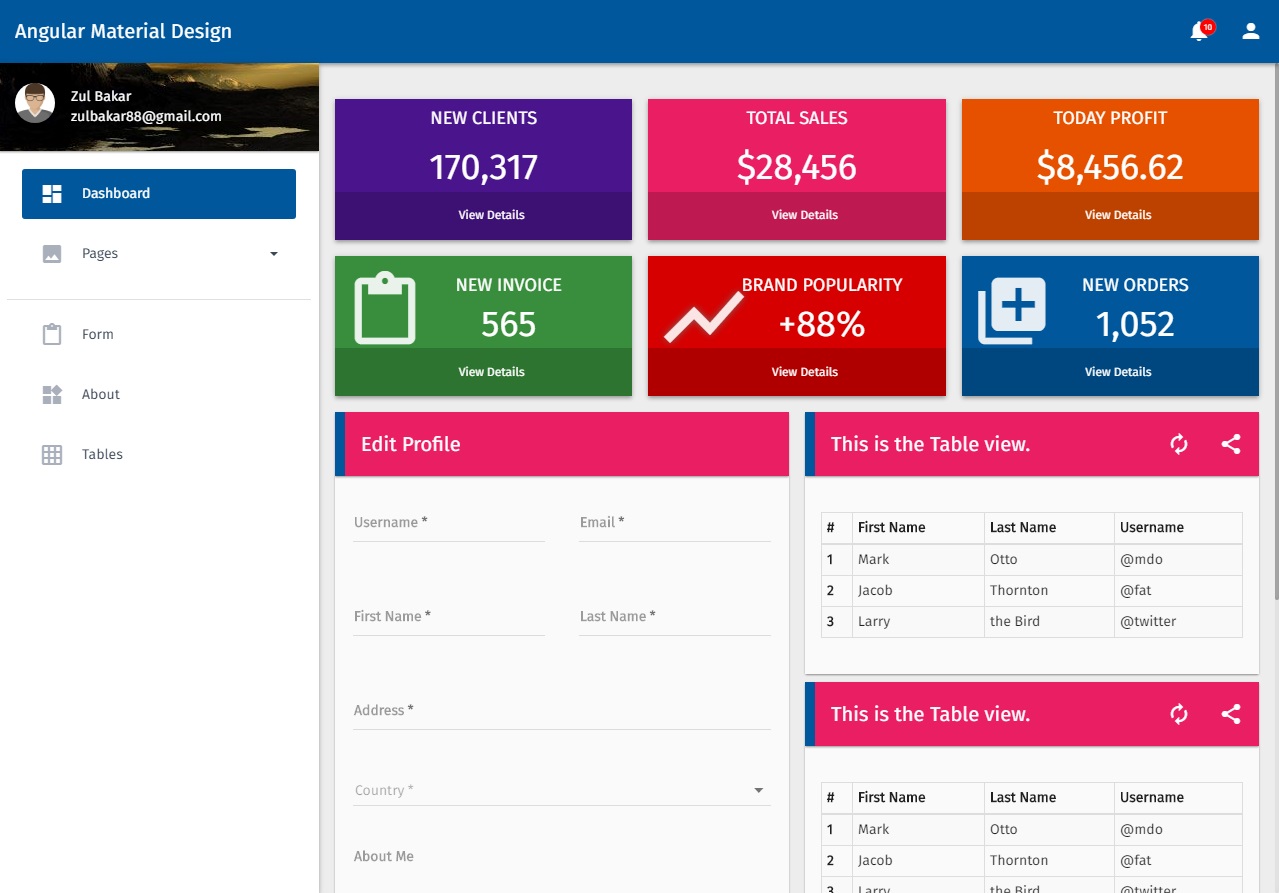The height and width of the screenshot is (893, 1279).
Task: Click the refresh icon on second Table view
Action: [x=1179, y=714]
